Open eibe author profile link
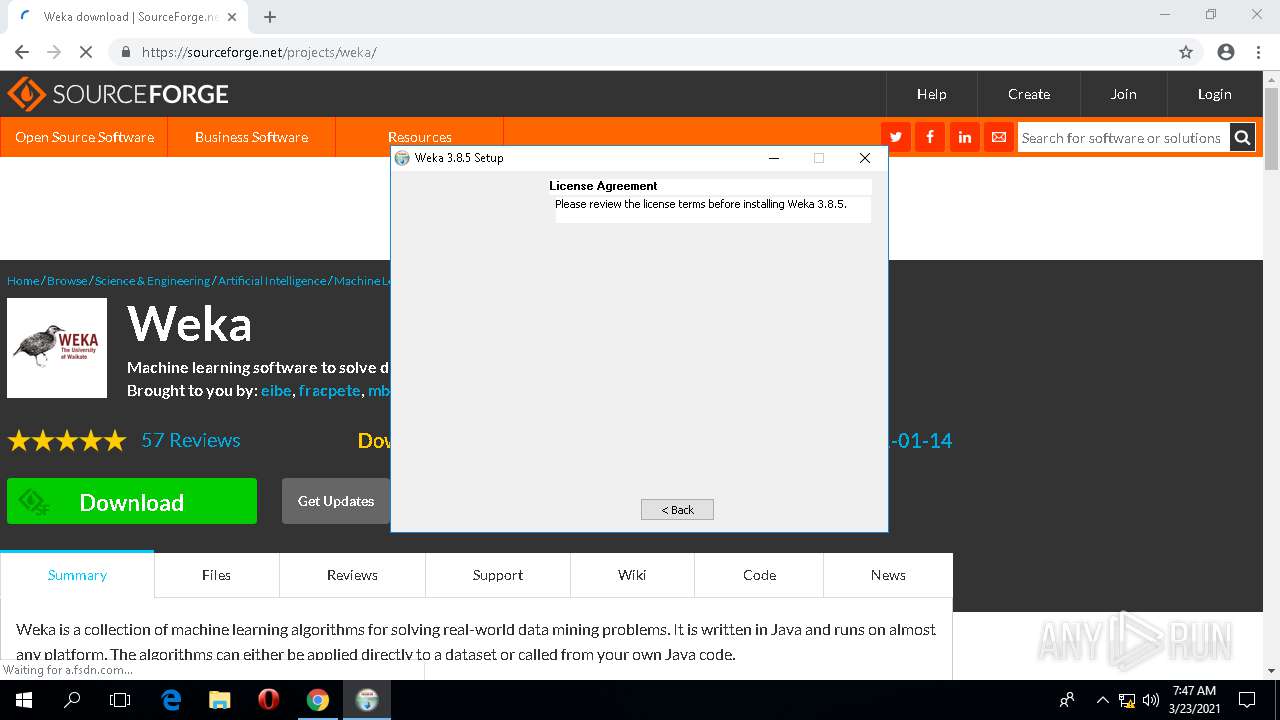This screenshot has height=720, width=1280. coord(276,390)
